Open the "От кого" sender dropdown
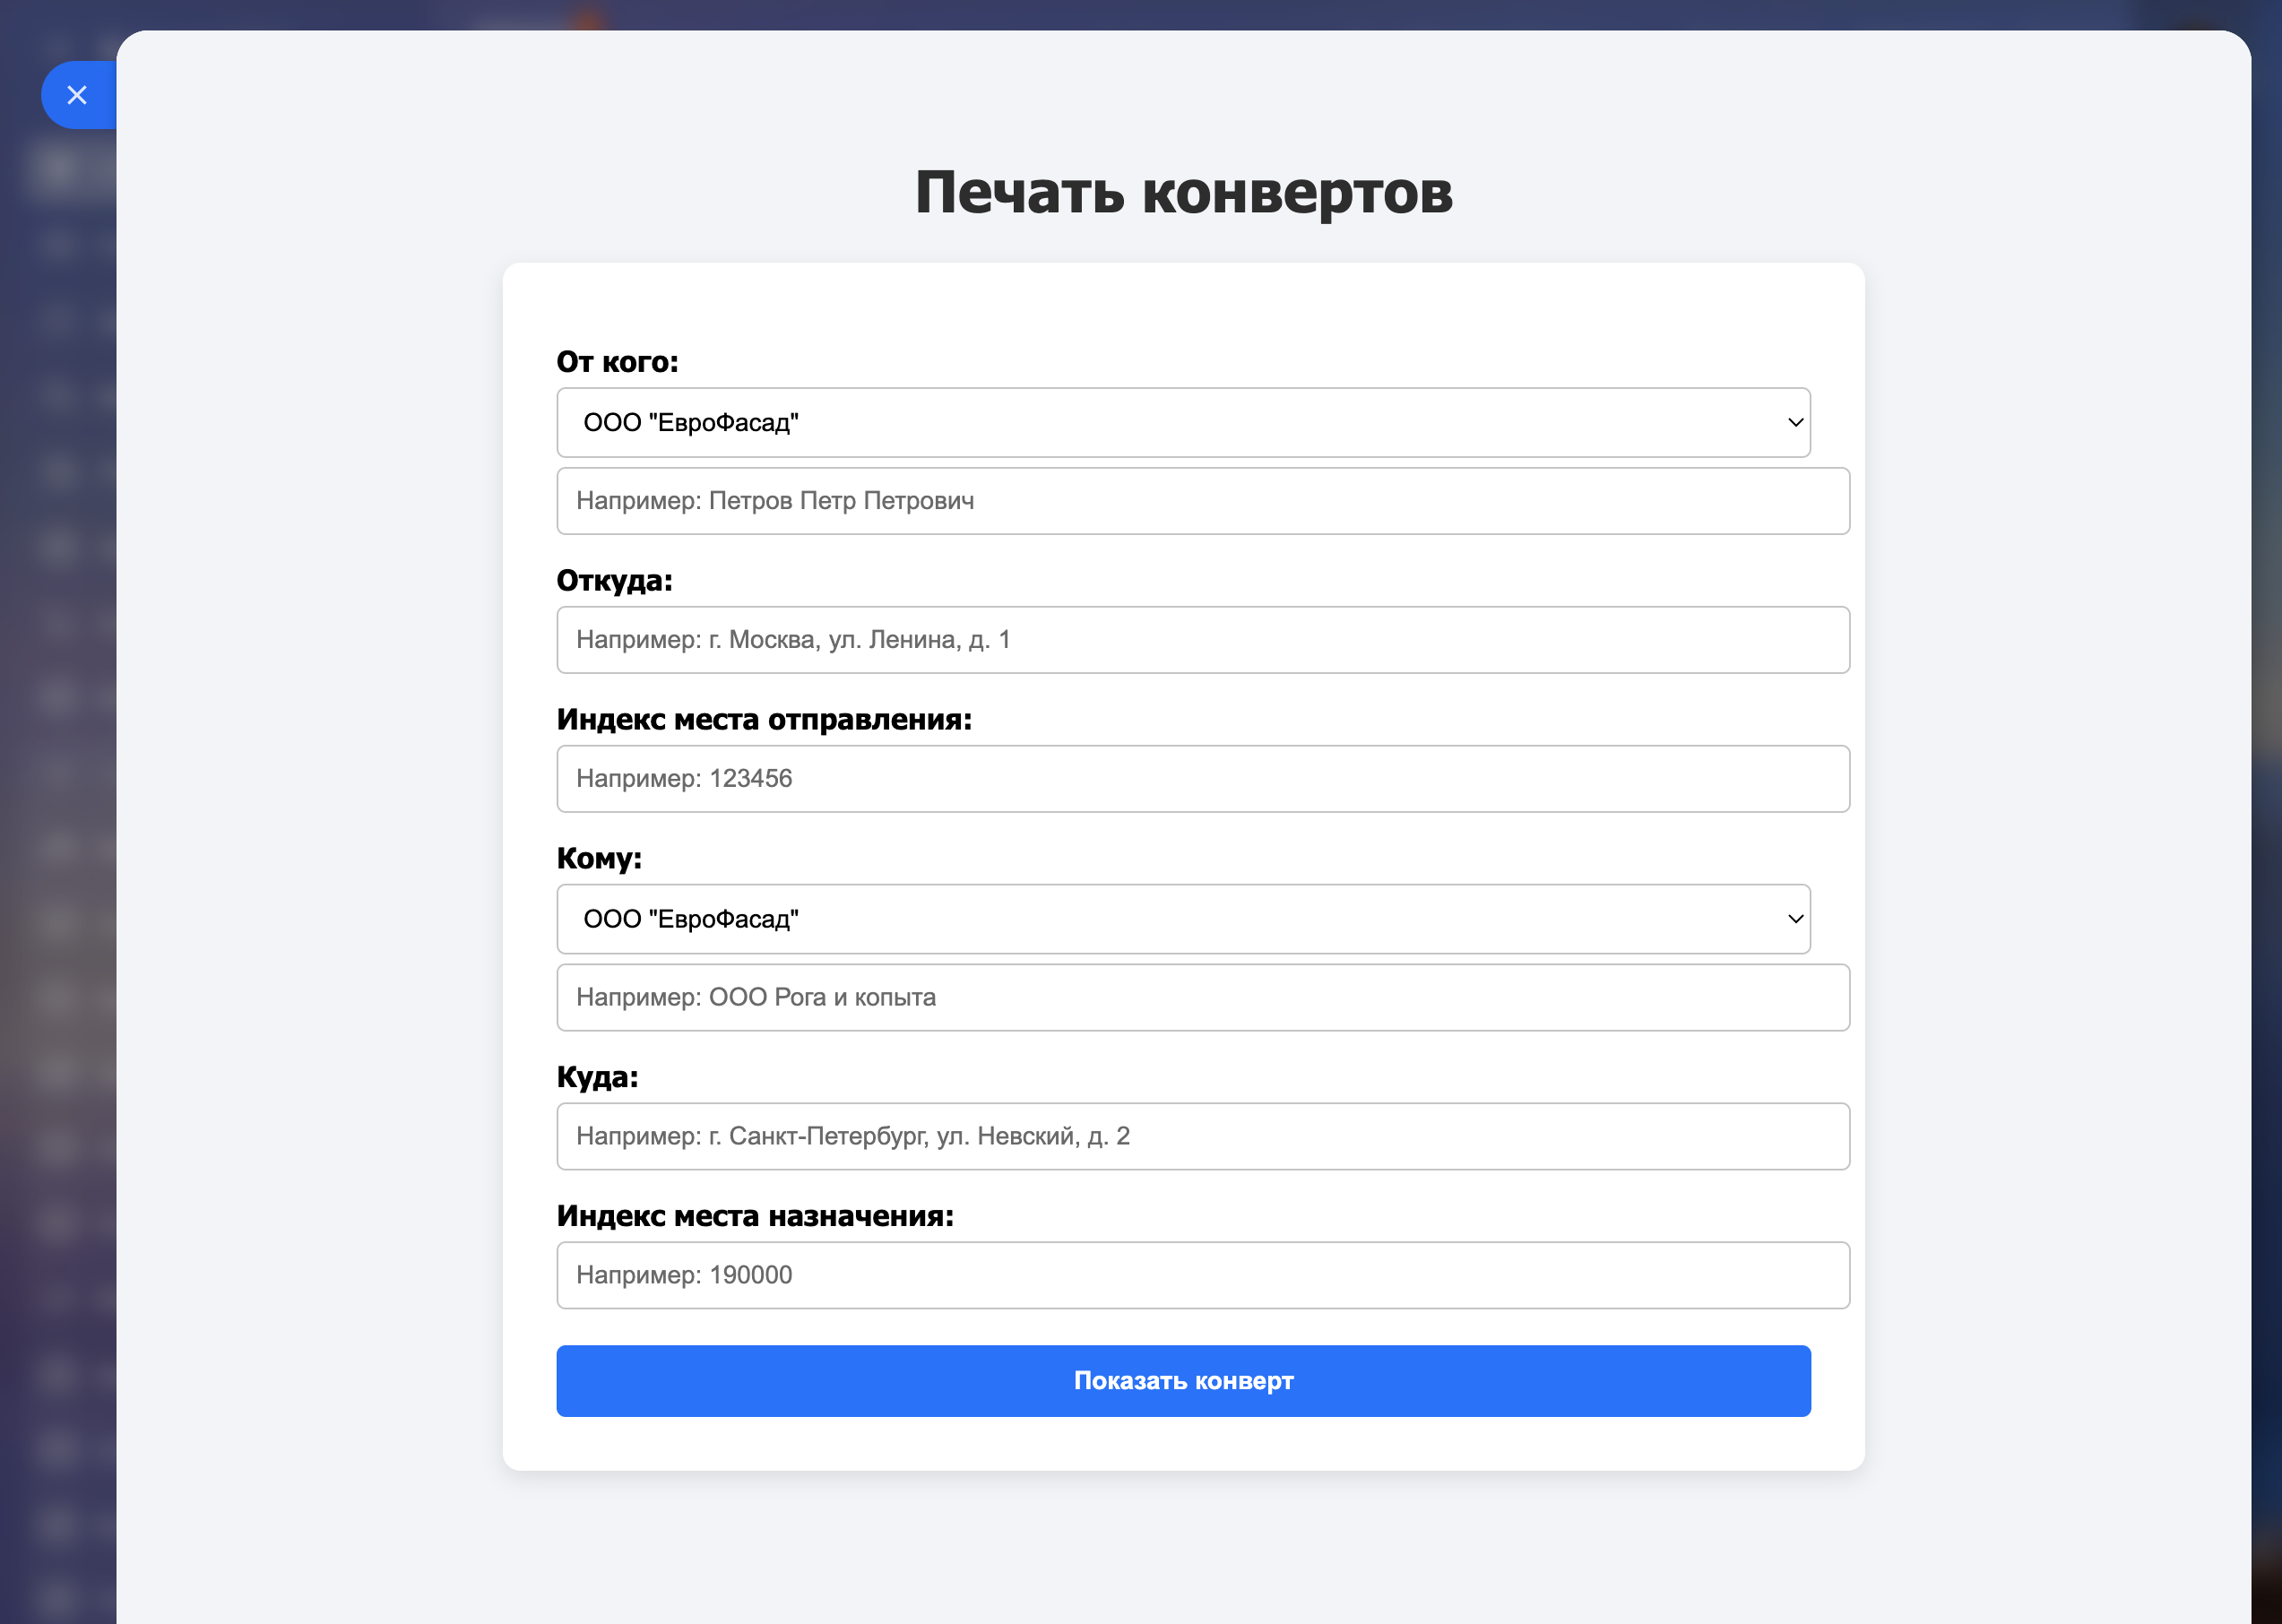The width and height of the screenshot is (2282, 1624). tap(1182, 422)
